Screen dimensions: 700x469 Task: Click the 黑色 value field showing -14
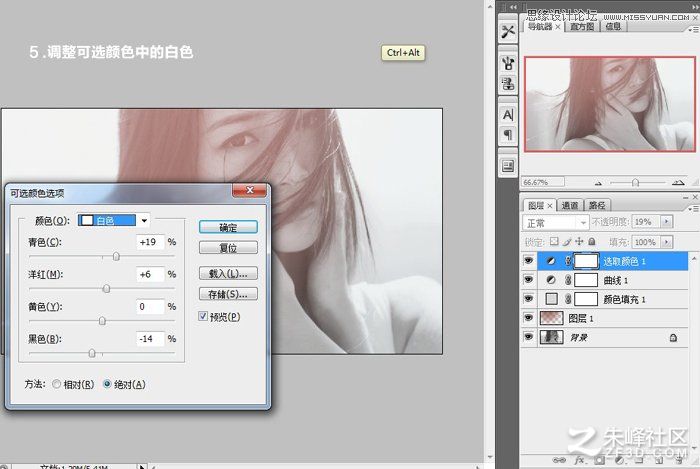[150, 339]
